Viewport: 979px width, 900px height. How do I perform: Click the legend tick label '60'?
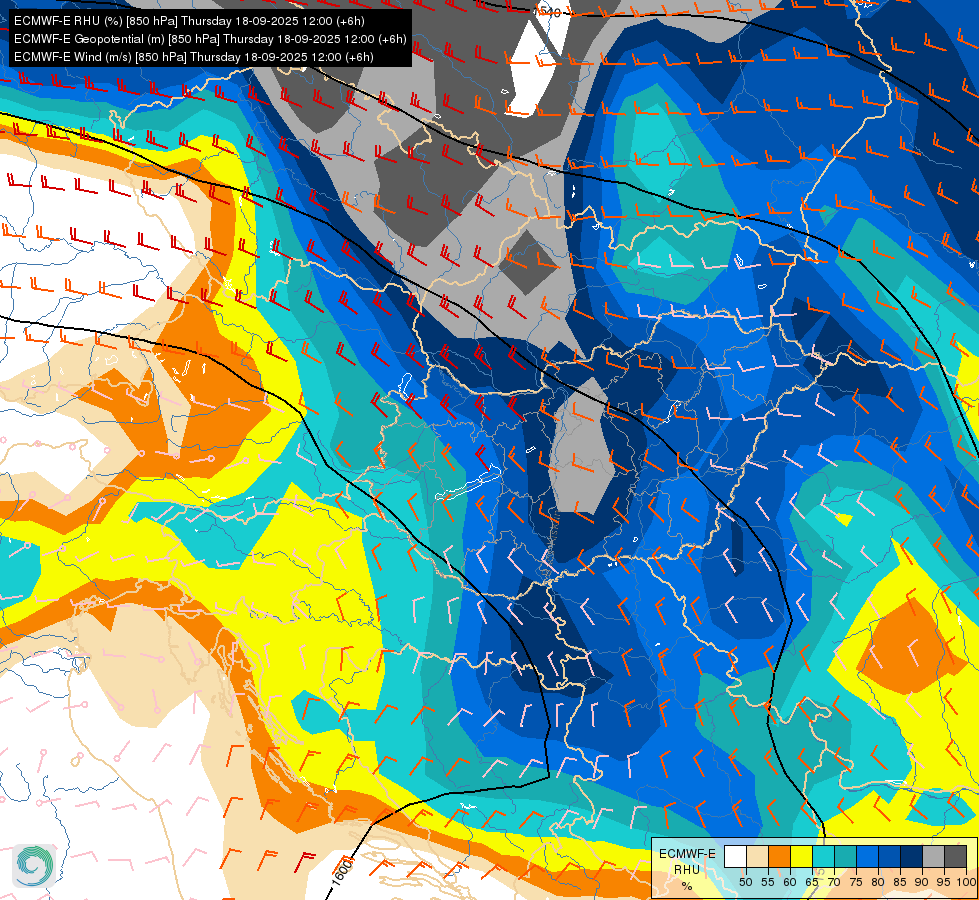(x=790, y=882)
